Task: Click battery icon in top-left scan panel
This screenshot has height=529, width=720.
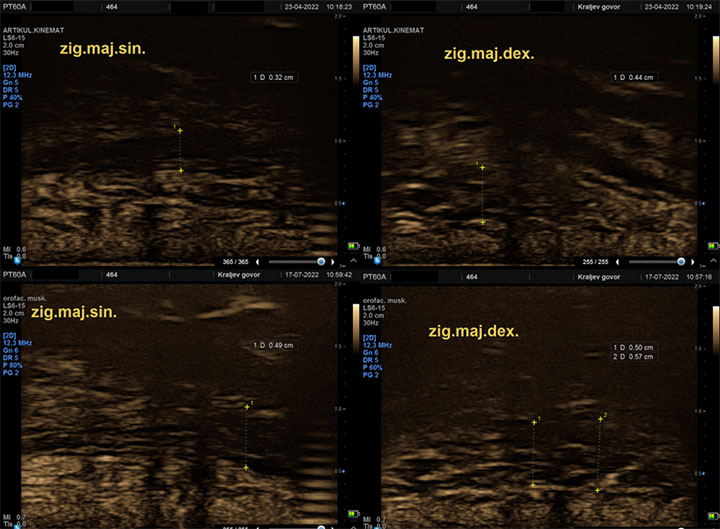Action: (352, 246)
